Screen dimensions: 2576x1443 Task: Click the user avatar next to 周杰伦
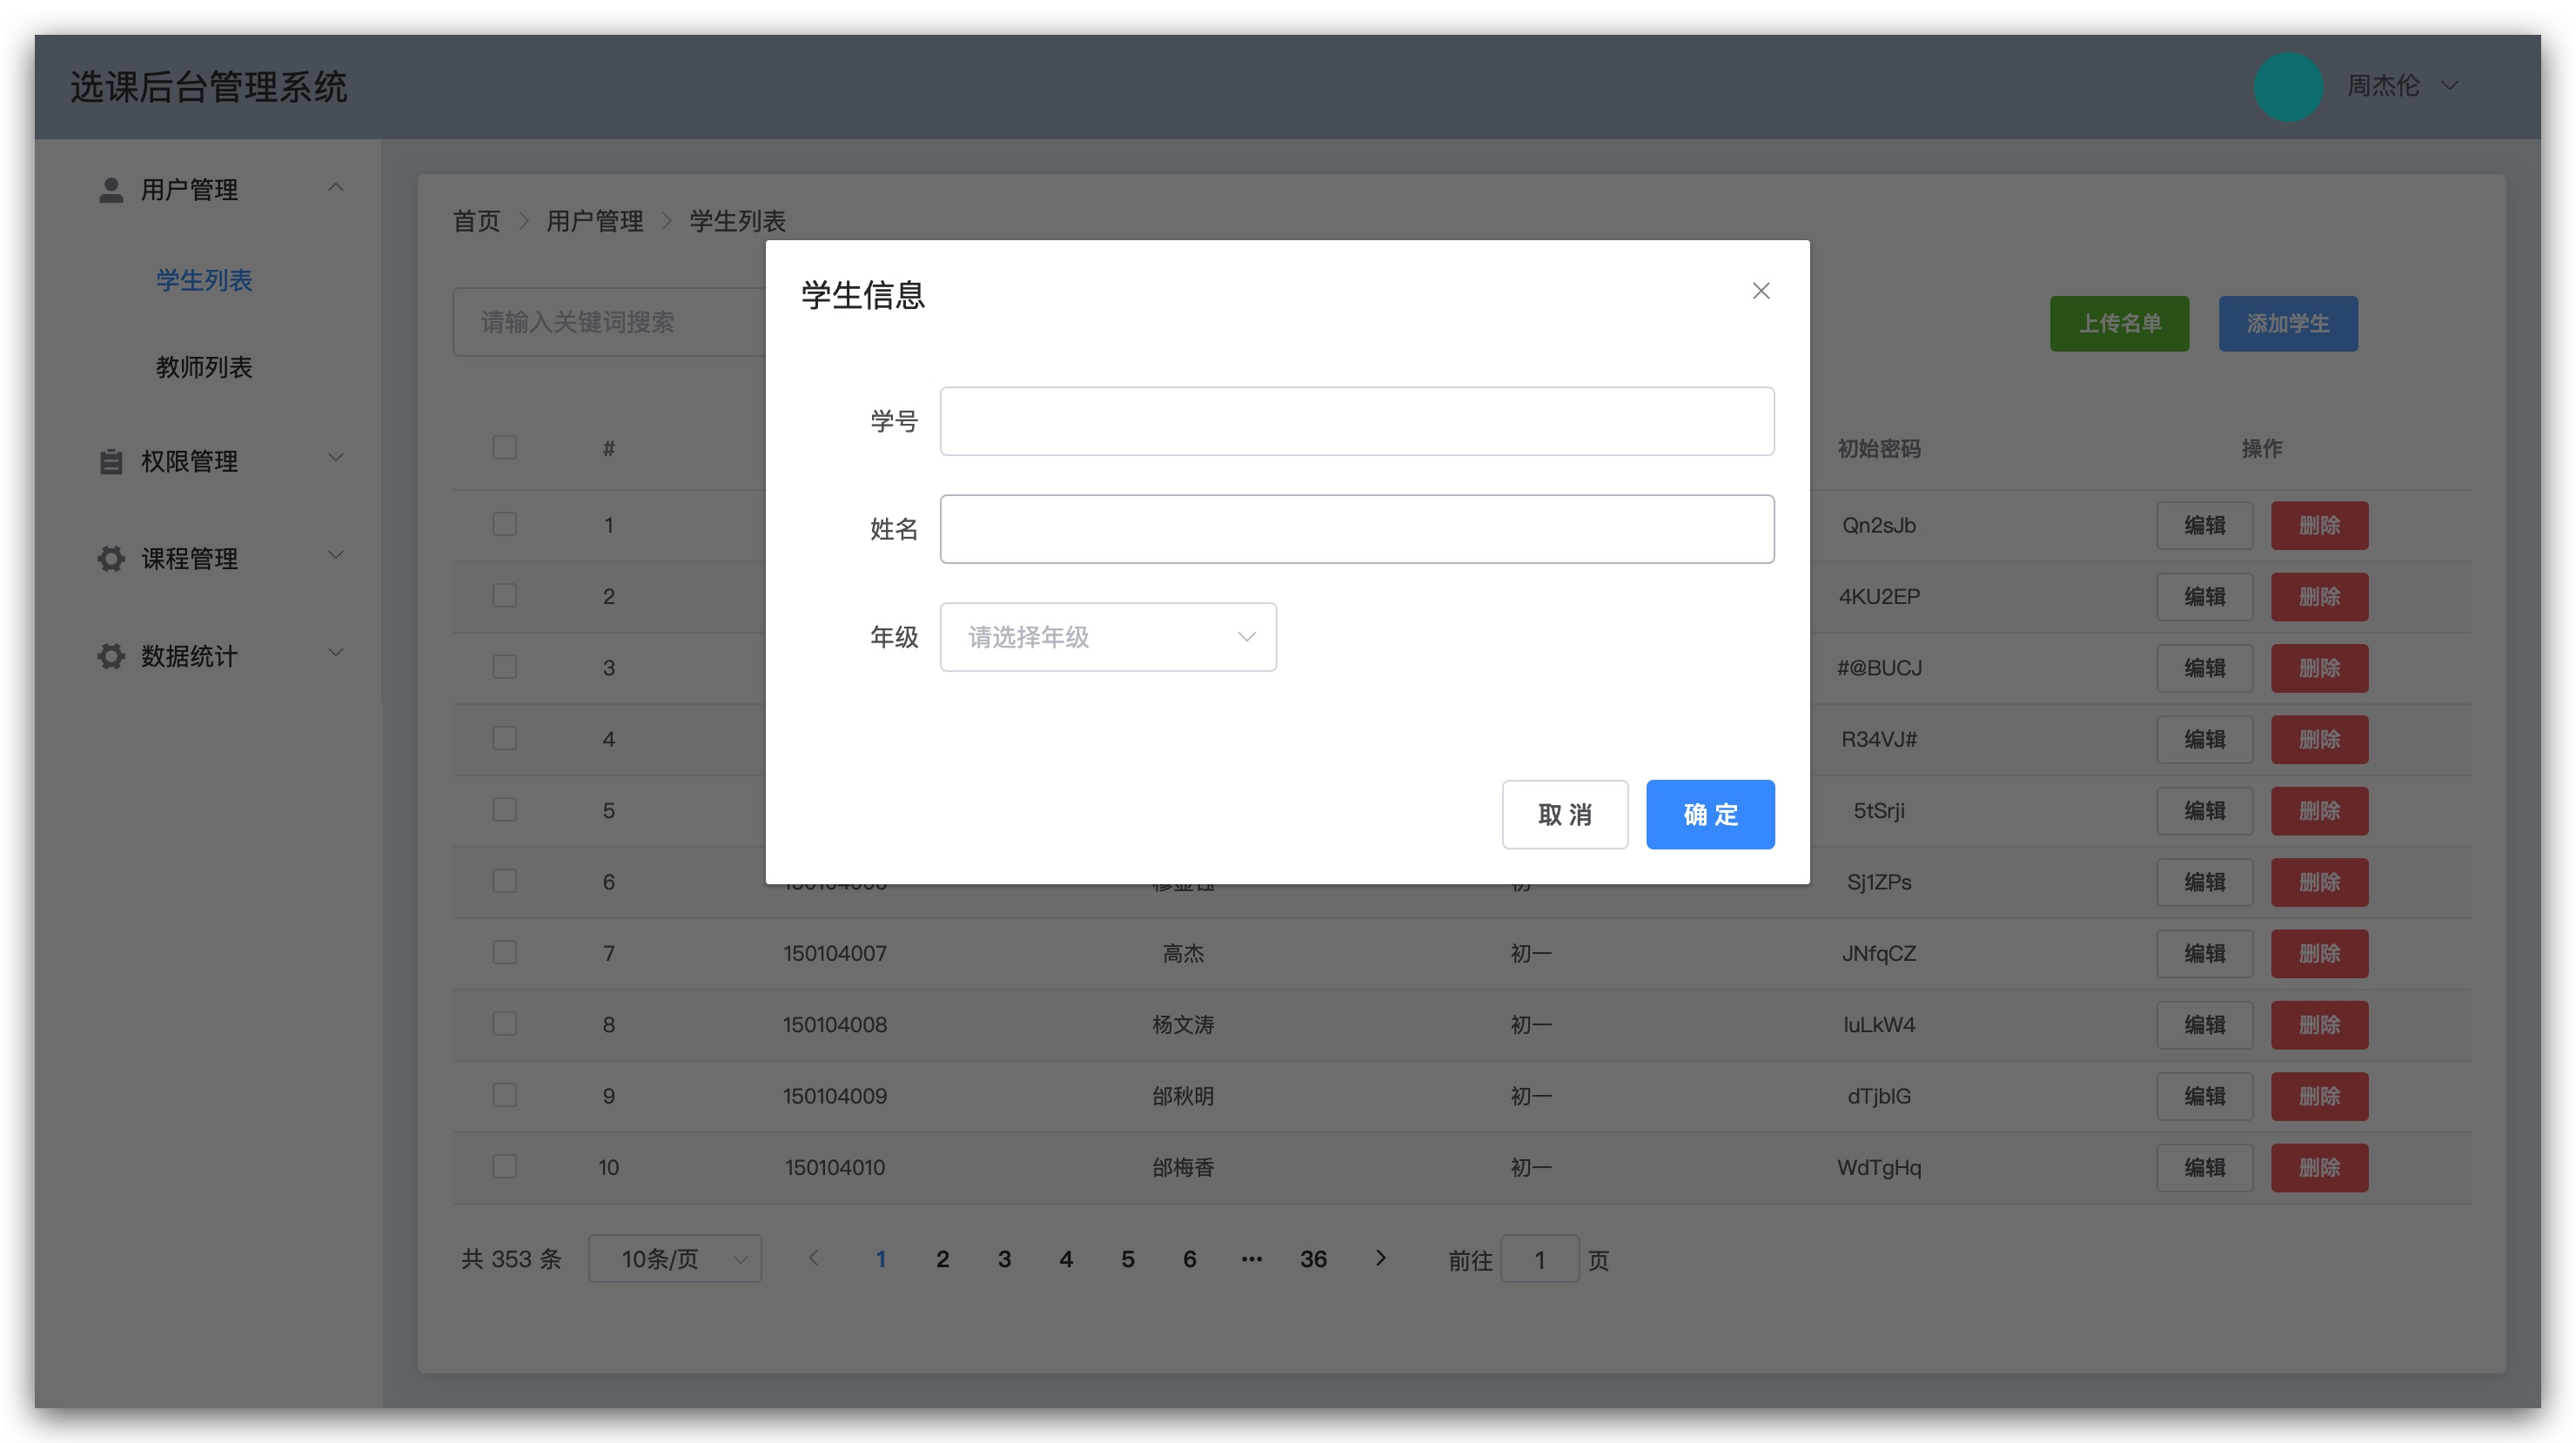(x=2289, y=86)
